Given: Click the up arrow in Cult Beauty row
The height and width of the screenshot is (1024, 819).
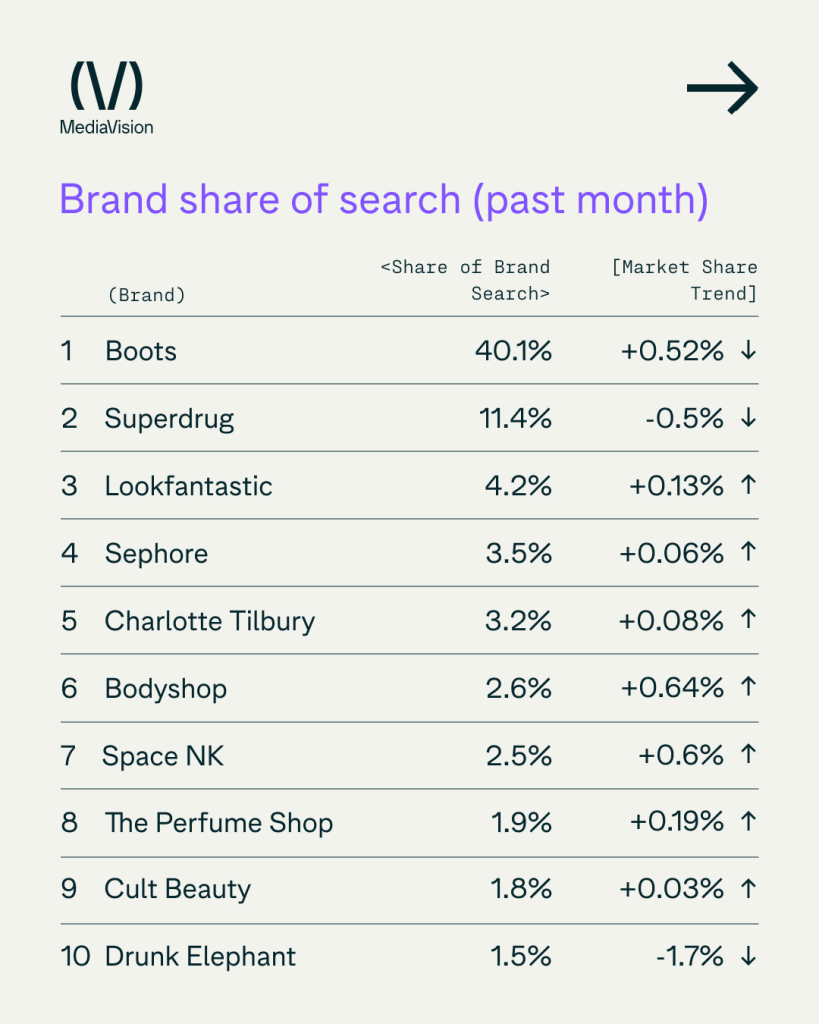Looking at the screenshot, I should click(x=747, y=890).
